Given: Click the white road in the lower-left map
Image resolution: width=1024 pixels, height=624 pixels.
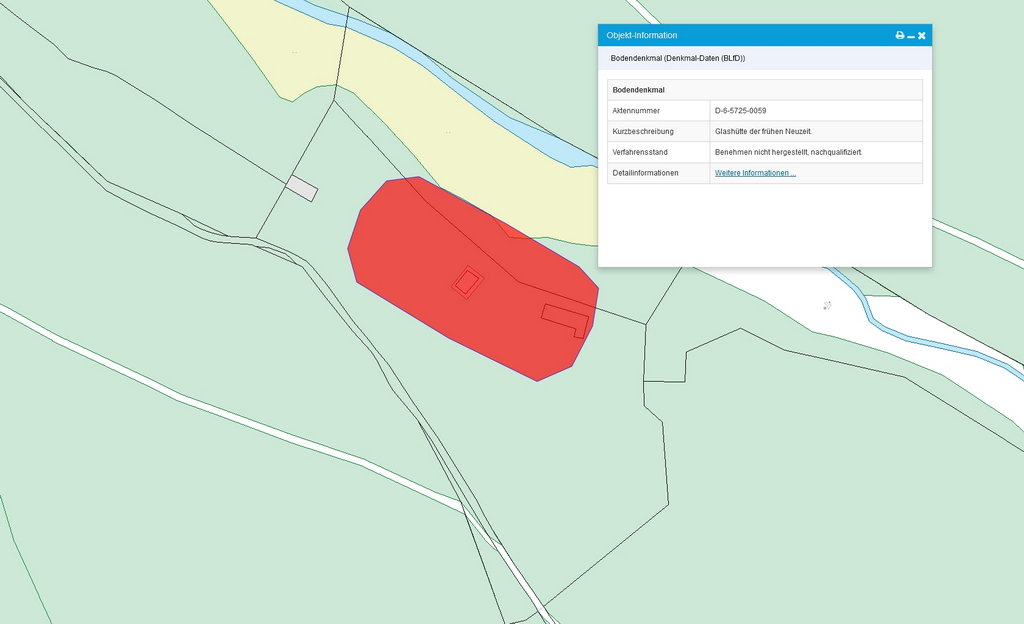Looking at the screenshot, I should 200,390.
